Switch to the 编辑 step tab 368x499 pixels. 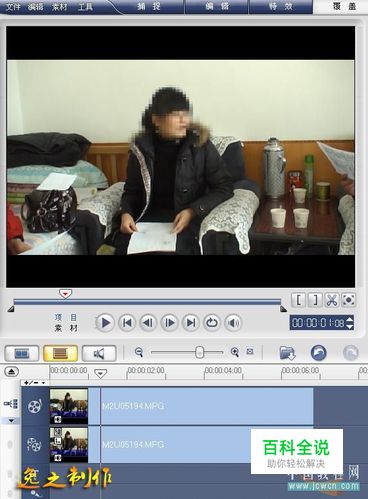217,6
